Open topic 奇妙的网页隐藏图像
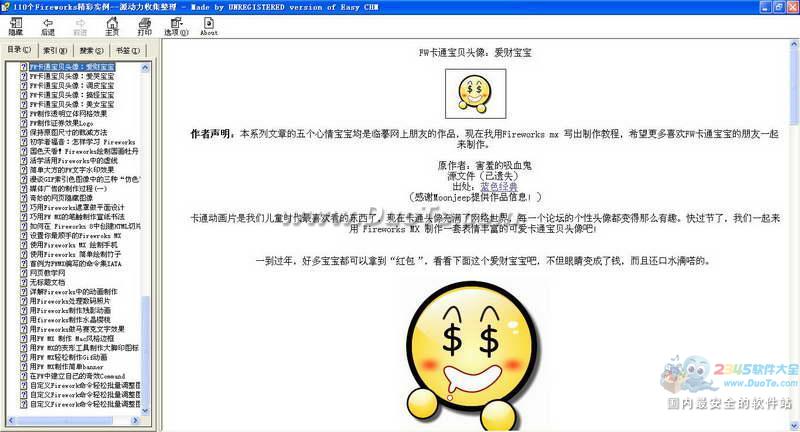The width and height of the screenshot is (800, 432). point(61,198)
